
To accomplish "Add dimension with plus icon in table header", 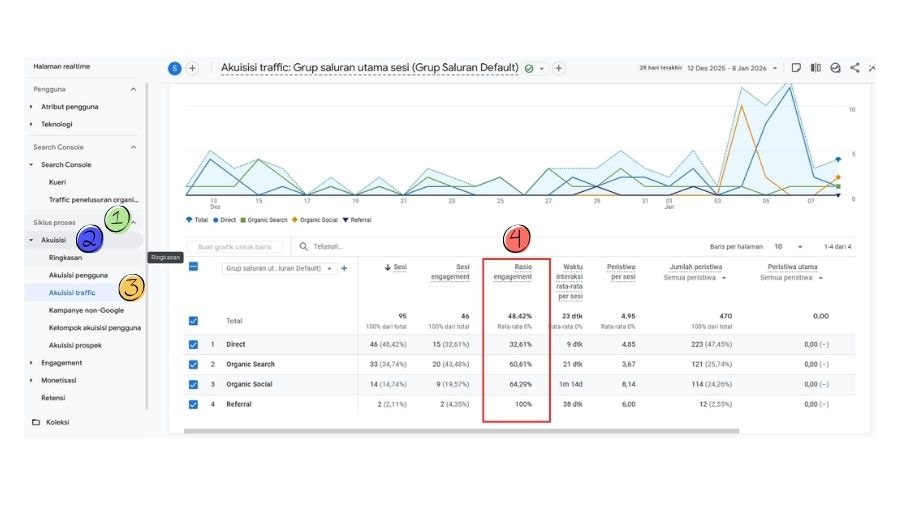I will (344, 268).
